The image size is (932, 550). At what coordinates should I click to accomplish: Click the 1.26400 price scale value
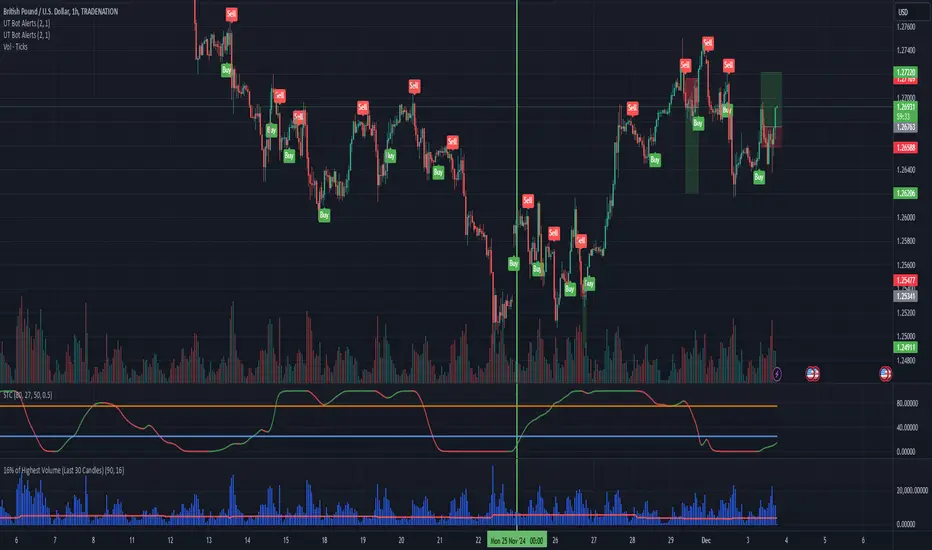coord(906,169)
